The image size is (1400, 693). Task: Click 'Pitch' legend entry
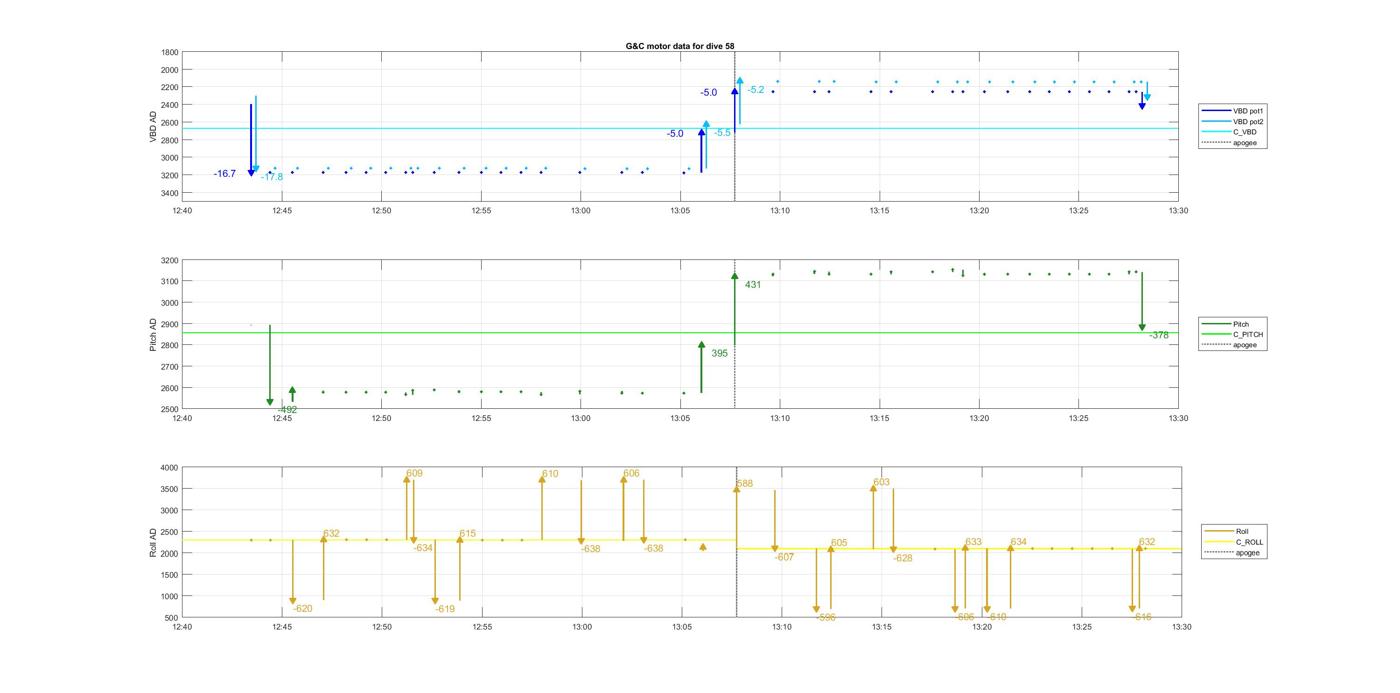[x=1241, y=324]
